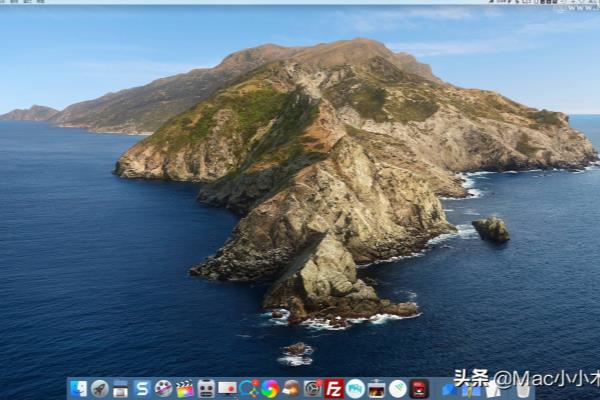Open the white circle green-logo app

coord(398,389)
